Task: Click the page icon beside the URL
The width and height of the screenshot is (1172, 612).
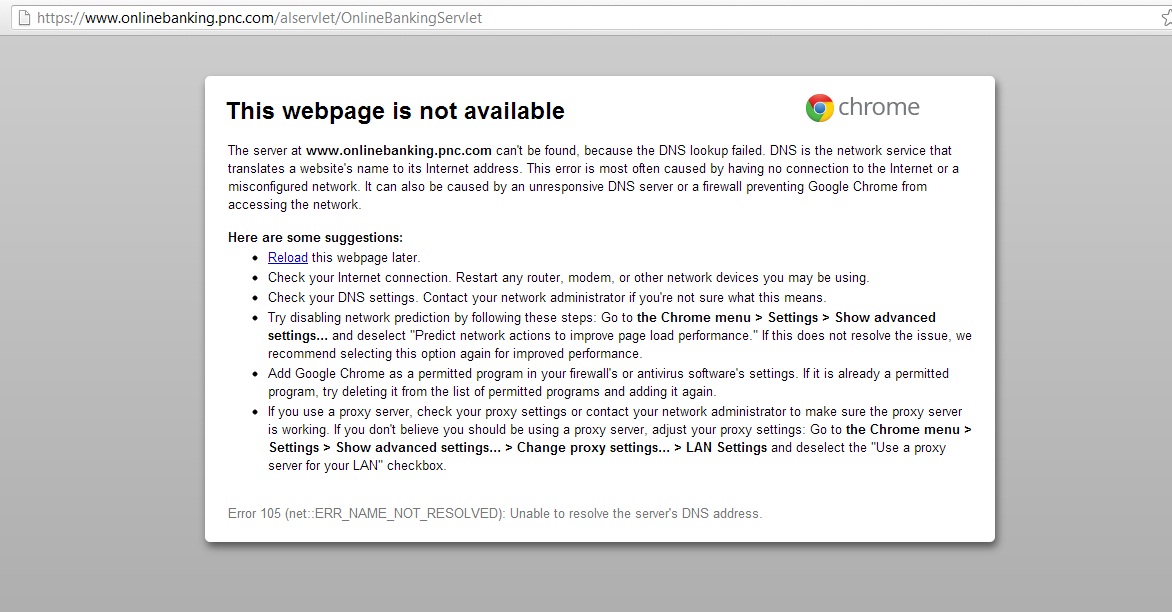Action: click(x=24, y=18)
